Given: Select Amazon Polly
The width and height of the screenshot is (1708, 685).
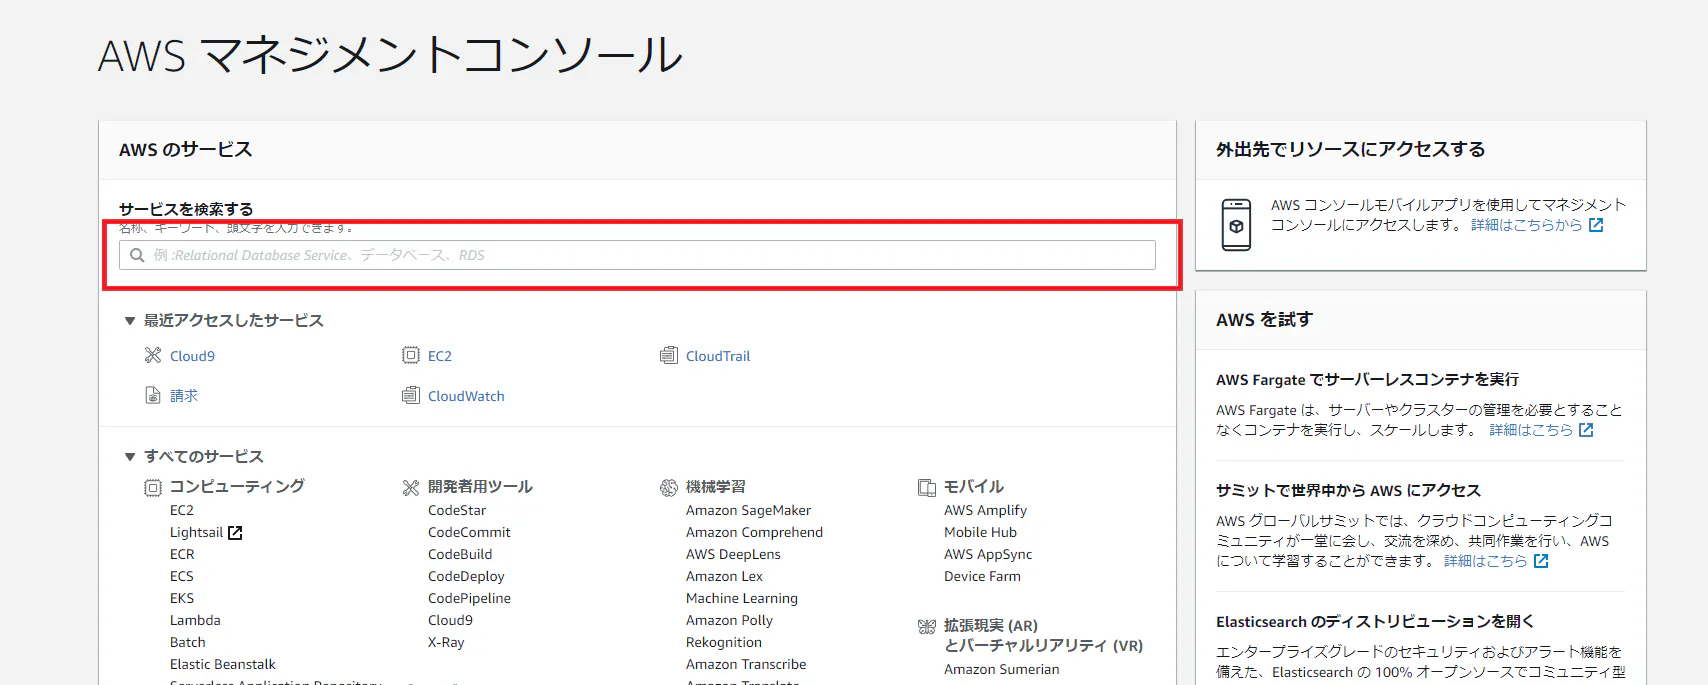Looking at the screenshot, I should click(x=729, y=620).
